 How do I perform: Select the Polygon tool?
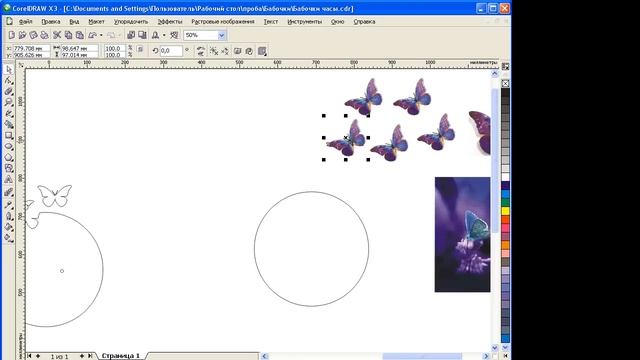point(9,158)
